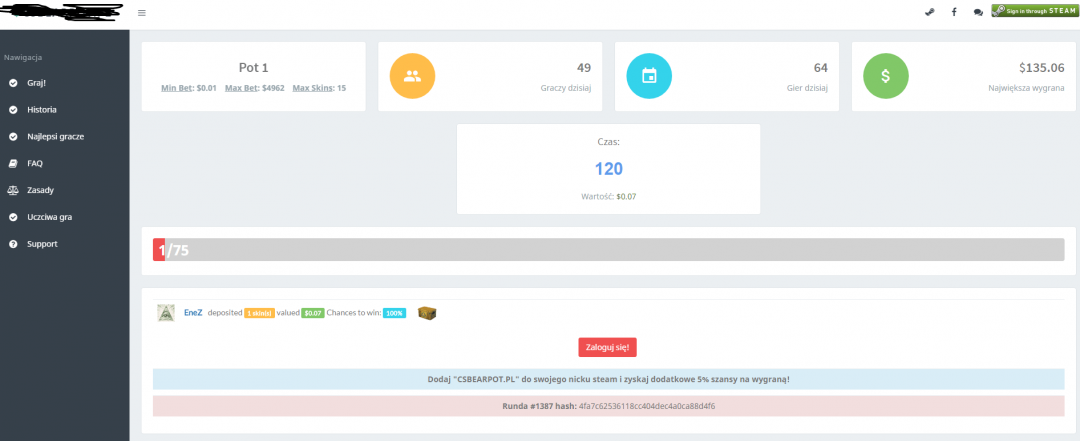Viewport: 1080px width, 441px height.
Task: Select Uczciwa gra in the sidebar
Action: pos(49,217)
